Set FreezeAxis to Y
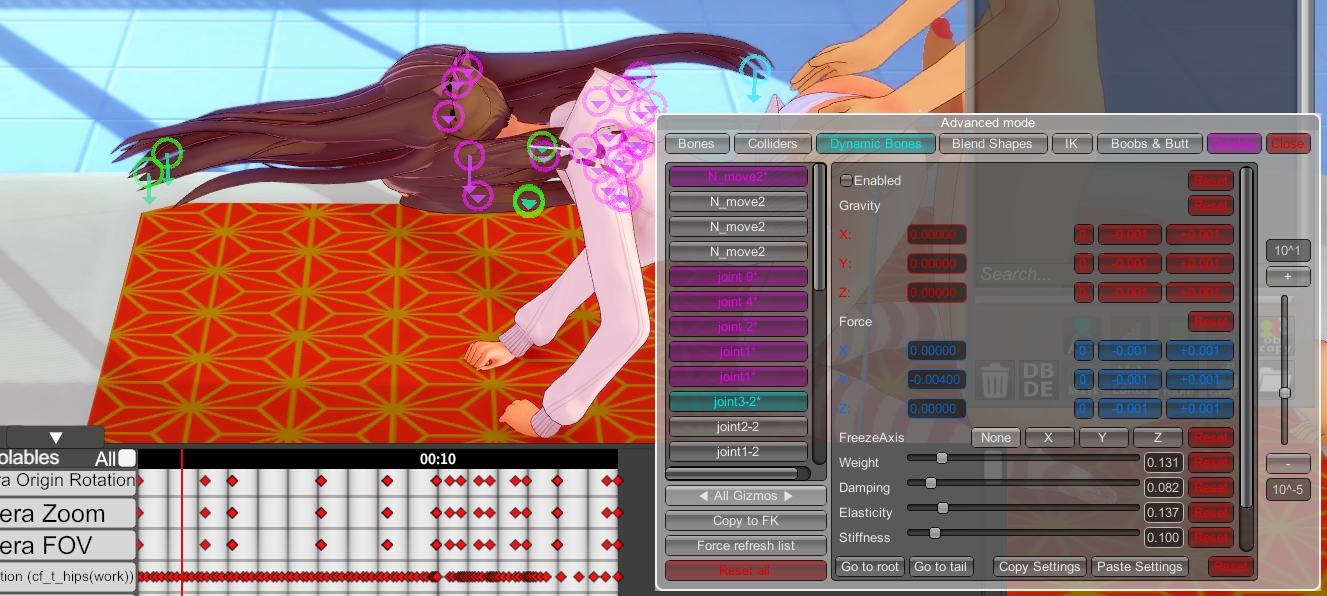1327x596 pixels. pyautogui.click(x=1104, y=438)
